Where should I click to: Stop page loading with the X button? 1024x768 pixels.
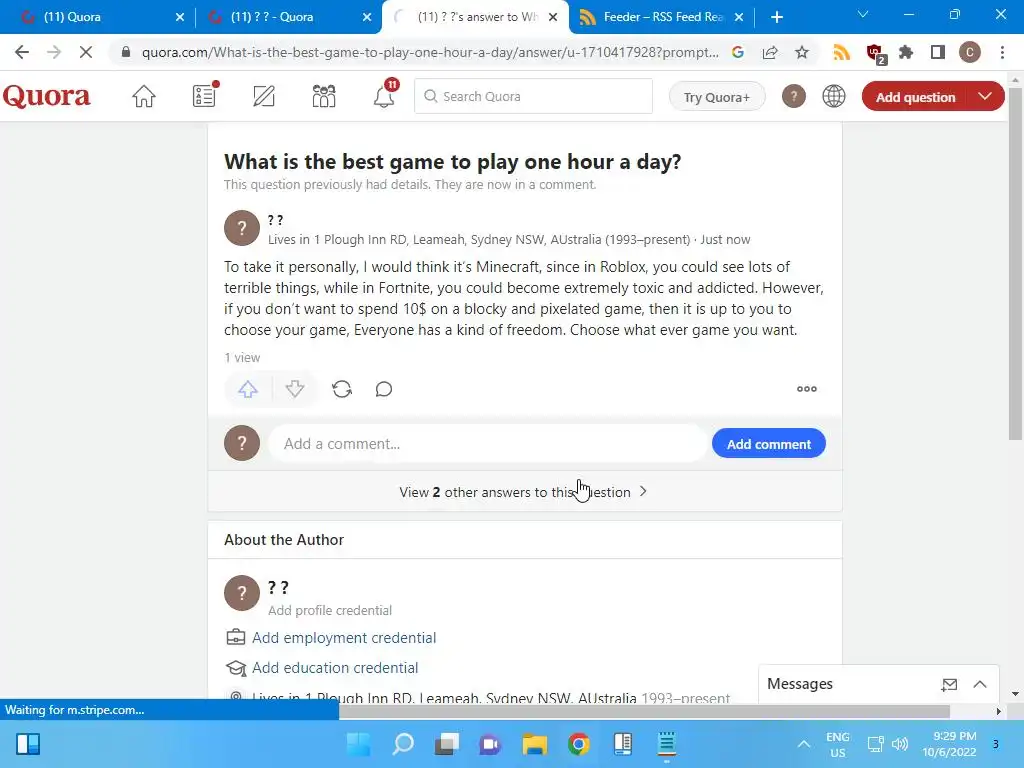click(x=86, y=52)
